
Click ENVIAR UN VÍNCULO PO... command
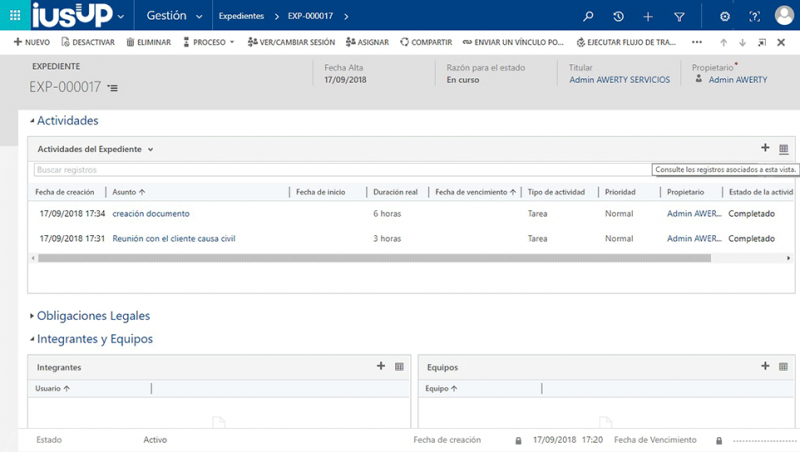513,42
